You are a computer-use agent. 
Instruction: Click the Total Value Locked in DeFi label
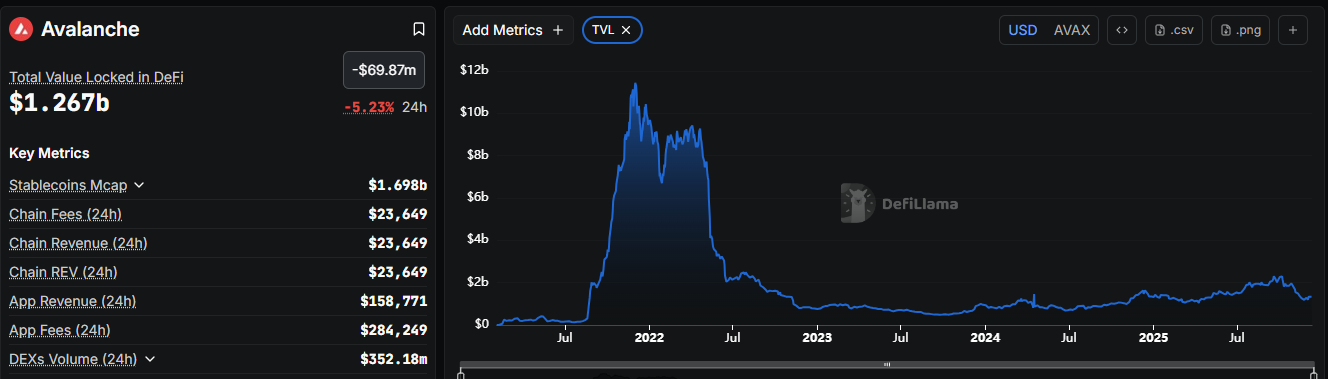(x=96, y=77)
